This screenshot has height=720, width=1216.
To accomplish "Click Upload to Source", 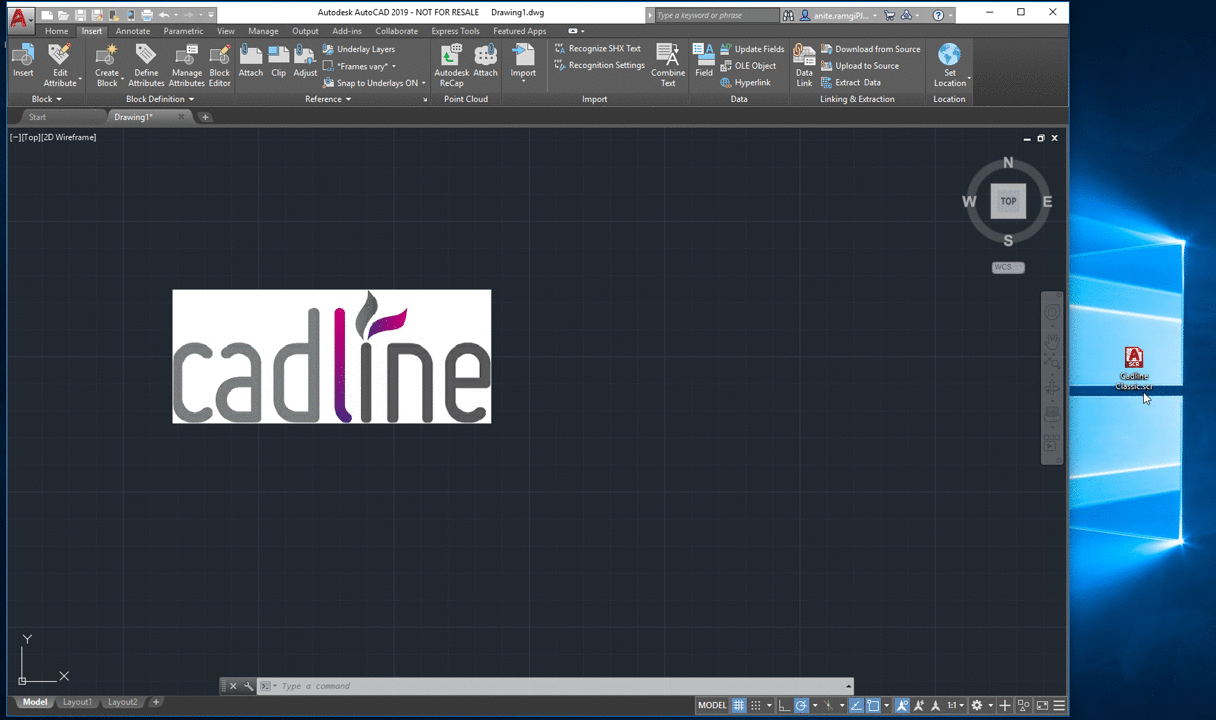I will 860,66.
